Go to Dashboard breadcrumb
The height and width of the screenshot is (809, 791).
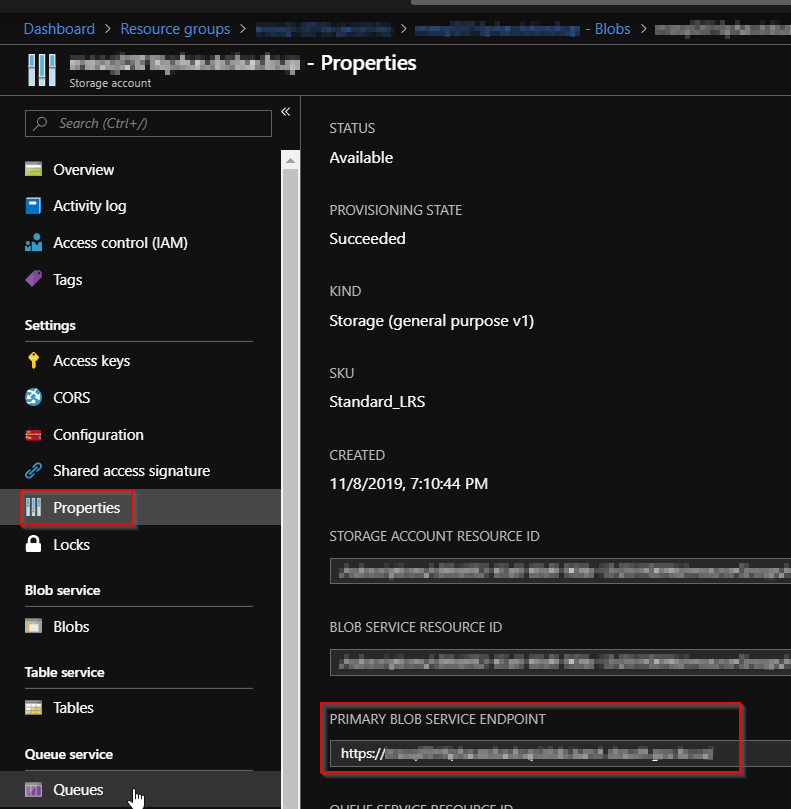59,29
